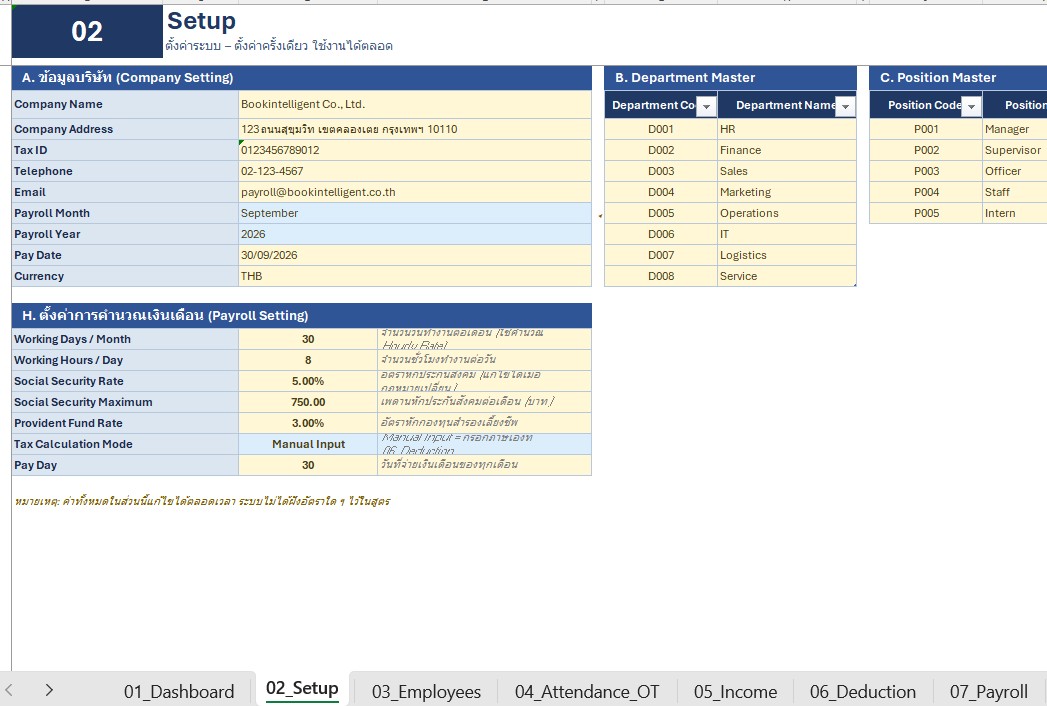Click department code D003
The width and height of the screenshot is (1047, 706).
pyautogui.click(x=660, y=171)
